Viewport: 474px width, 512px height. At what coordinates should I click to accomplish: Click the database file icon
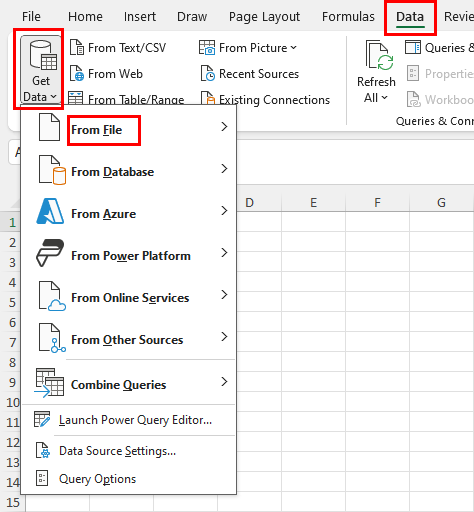pos(52,170)
